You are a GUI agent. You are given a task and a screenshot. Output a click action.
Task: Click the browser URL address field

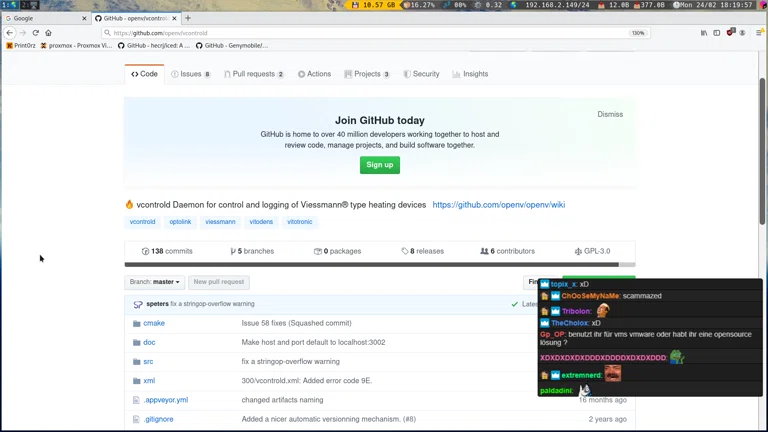coord(360,33)
